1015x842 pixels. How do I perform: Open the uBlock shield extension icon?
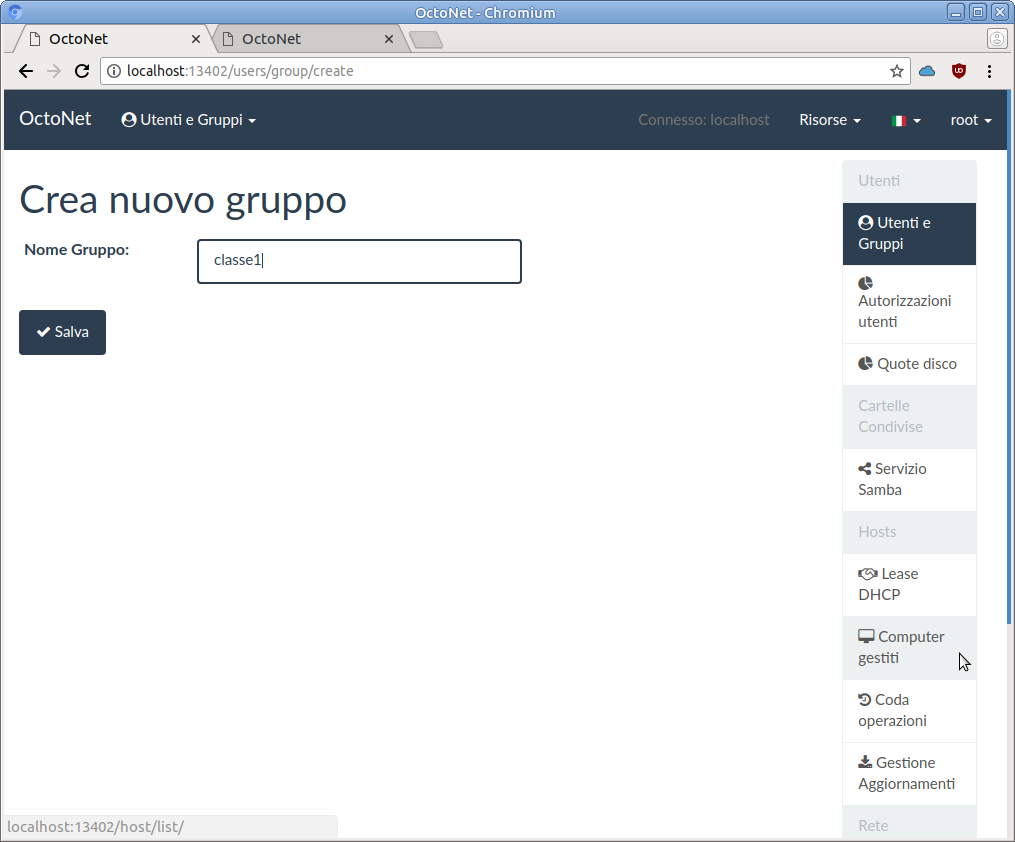959,71
